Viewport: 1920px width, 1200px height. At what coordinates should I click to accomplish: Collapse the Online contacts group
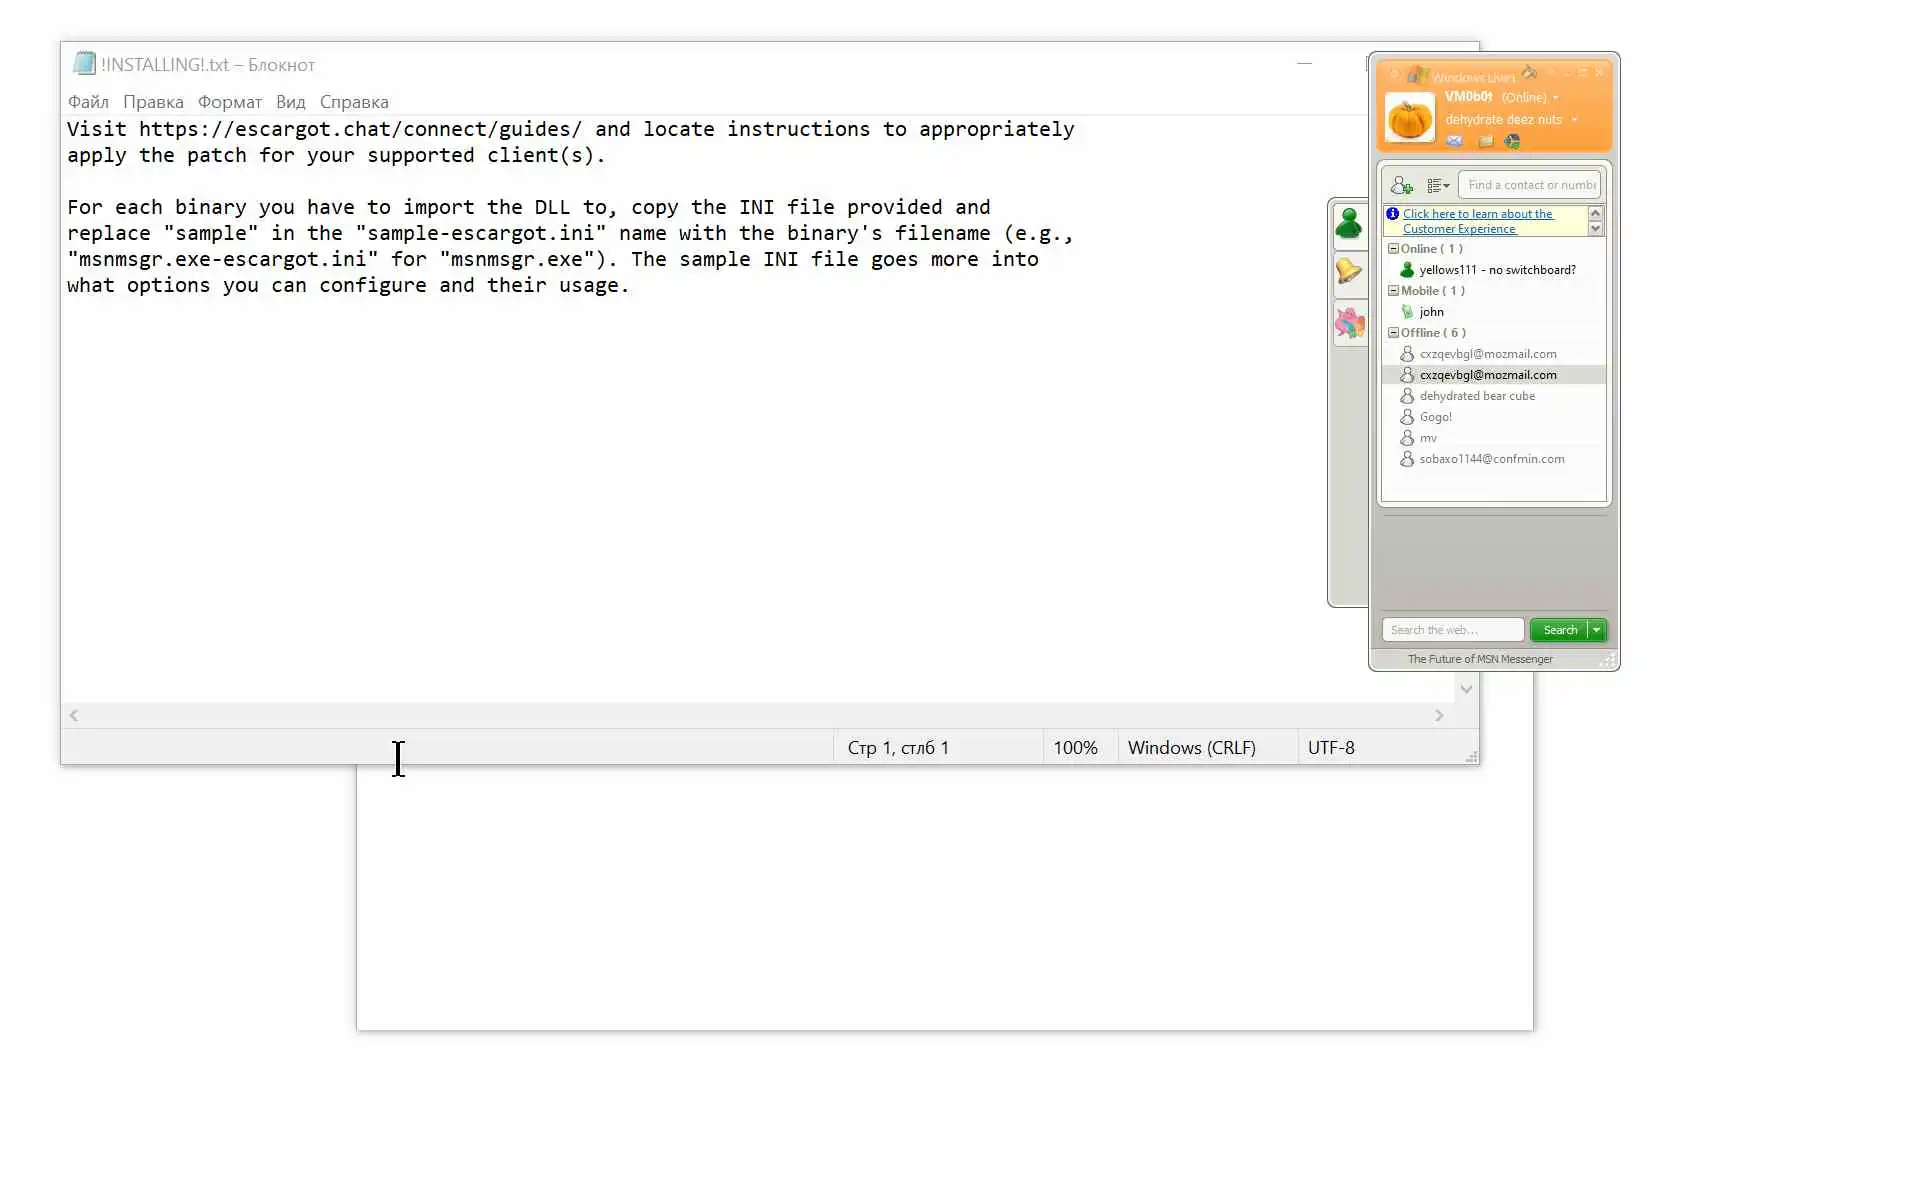tap(1393, 248)
